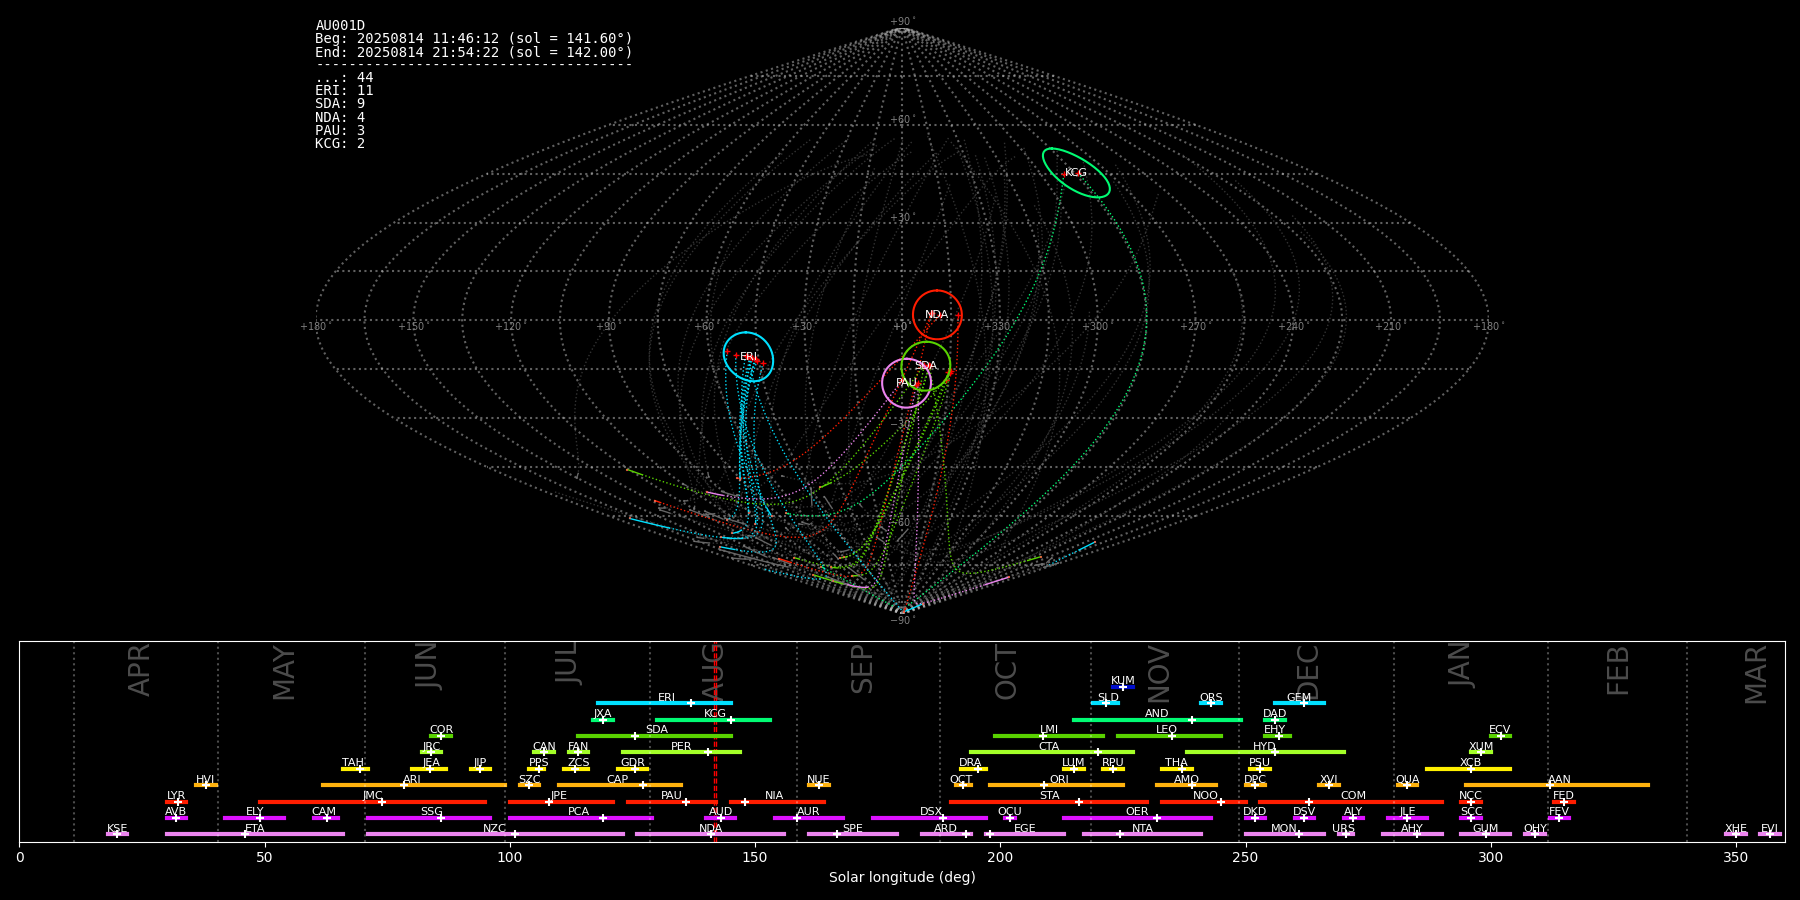The width and height of the screenshot is (1800, 900).
Task: Click the 'NDA: 4' count in legend
Action: (x=340, y=117)
